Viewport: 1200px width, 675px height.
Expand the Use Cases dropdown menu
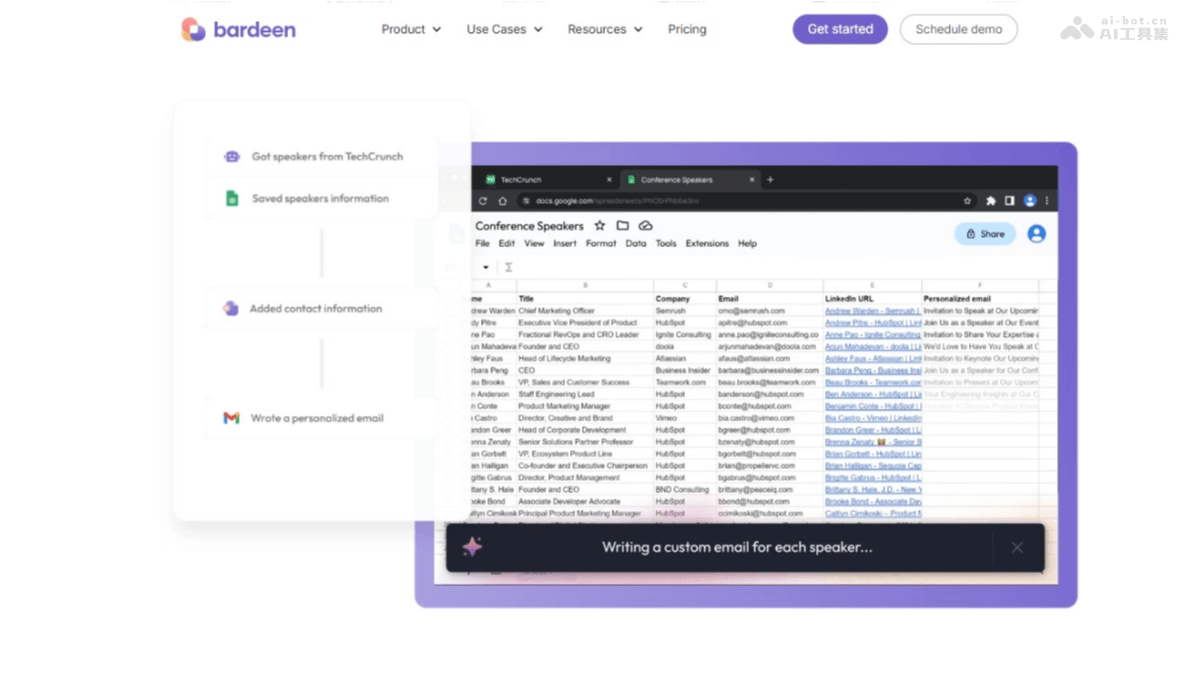(504, 29)
